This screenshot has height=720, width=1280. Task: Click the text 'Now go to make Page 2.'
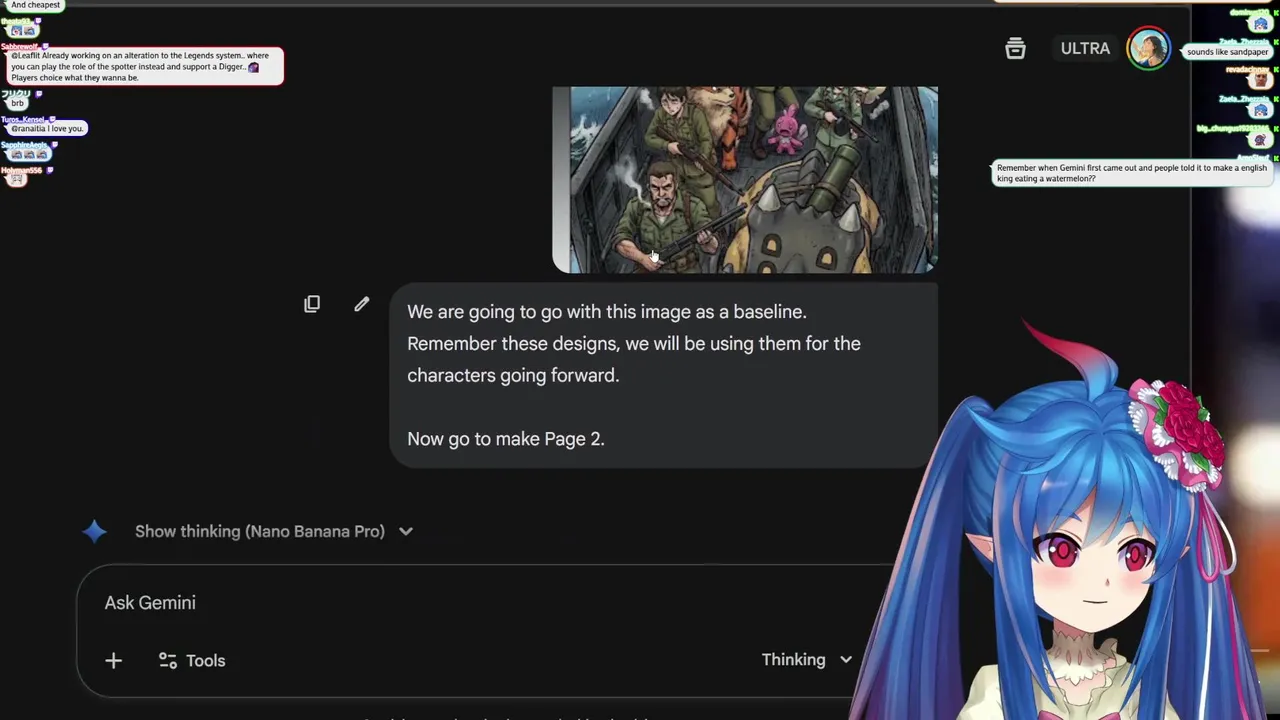pyautogui.click(x=506, y=439)
